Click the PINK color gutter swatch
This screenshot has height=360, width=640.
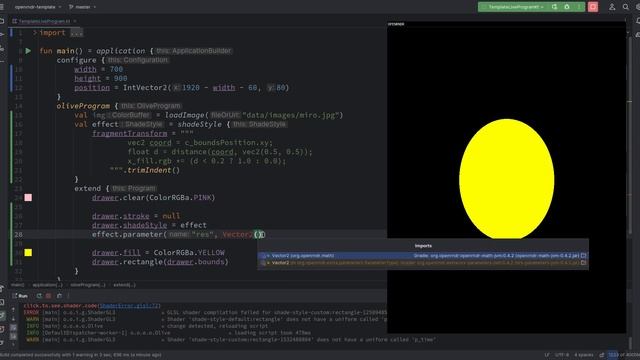click(28, 198)
